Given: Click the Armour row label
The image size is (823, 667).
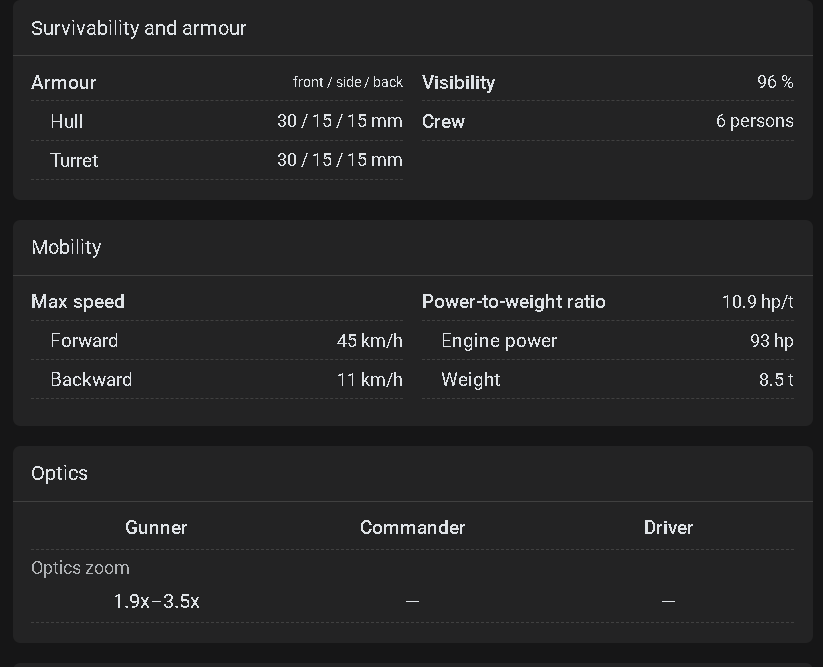Looking at the screenshot, I should [64, 82].
